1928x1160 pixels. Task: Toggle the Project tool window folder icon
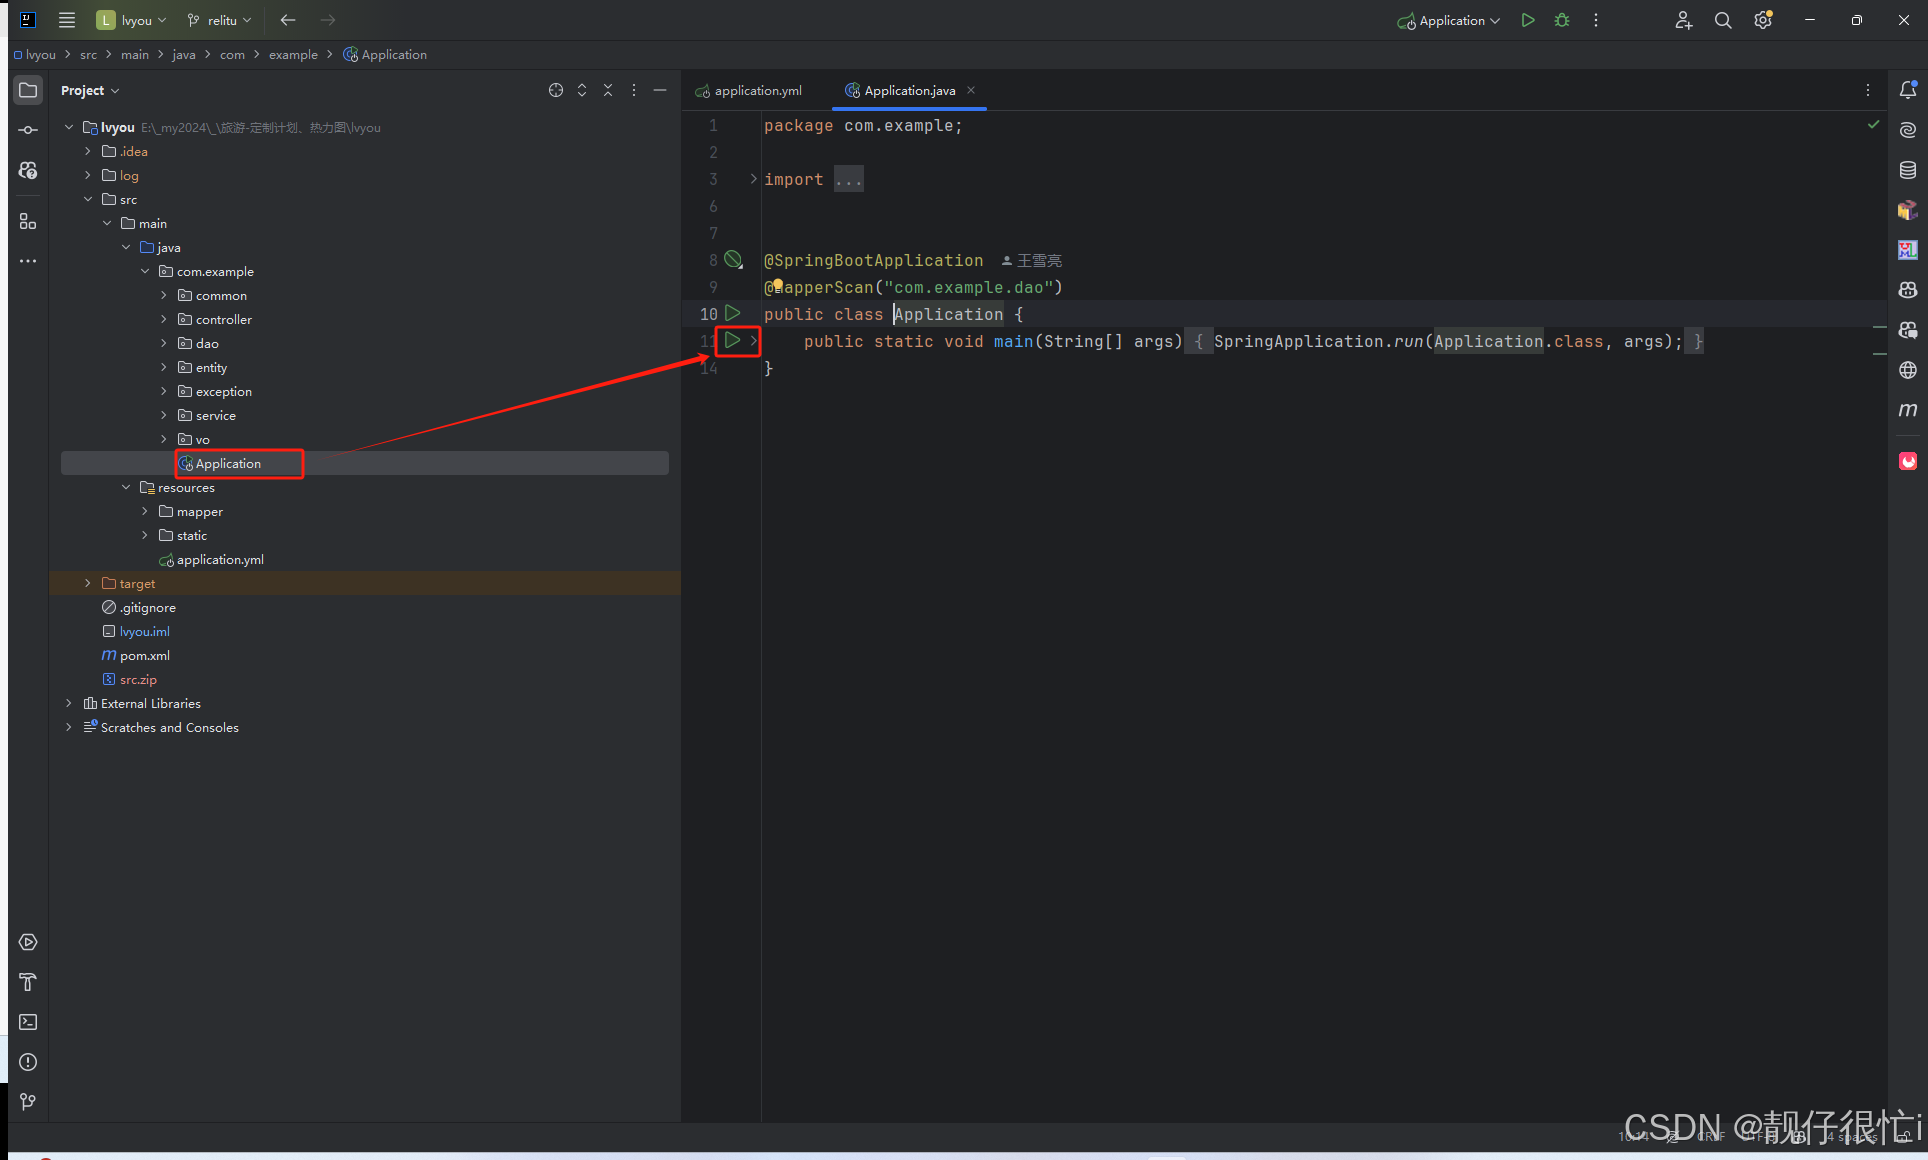click(x=28, y=90)
